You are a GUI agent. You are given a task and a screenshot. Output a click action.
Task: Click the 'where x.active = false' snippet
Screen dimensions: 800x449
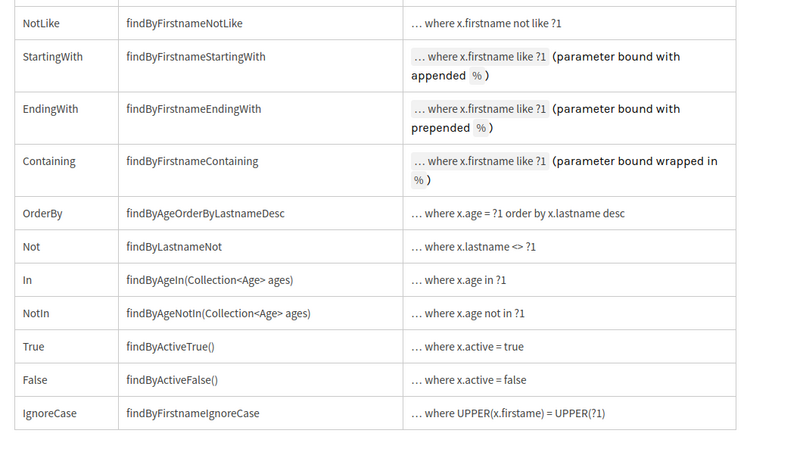click(468, 380)
